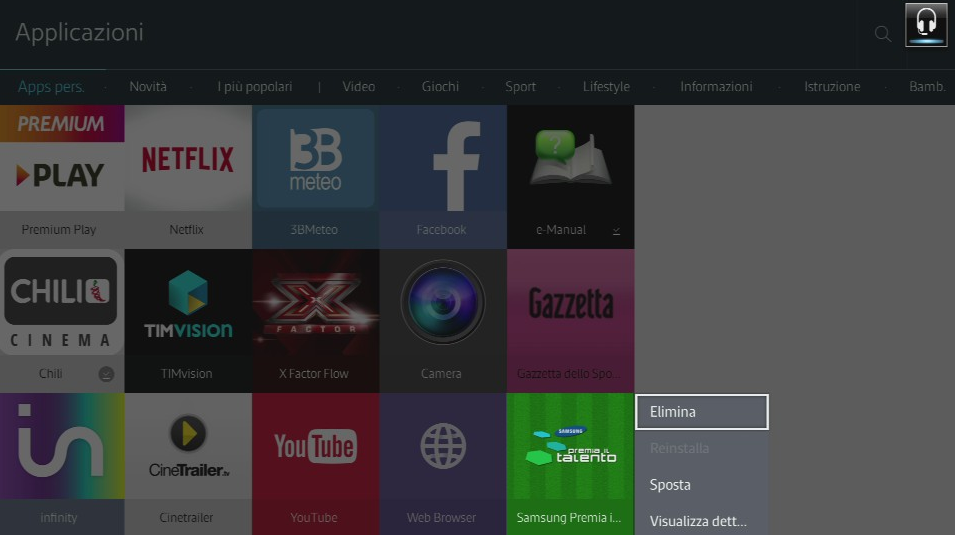
Task: Launch the Netflix app
Action: (188, 177)
